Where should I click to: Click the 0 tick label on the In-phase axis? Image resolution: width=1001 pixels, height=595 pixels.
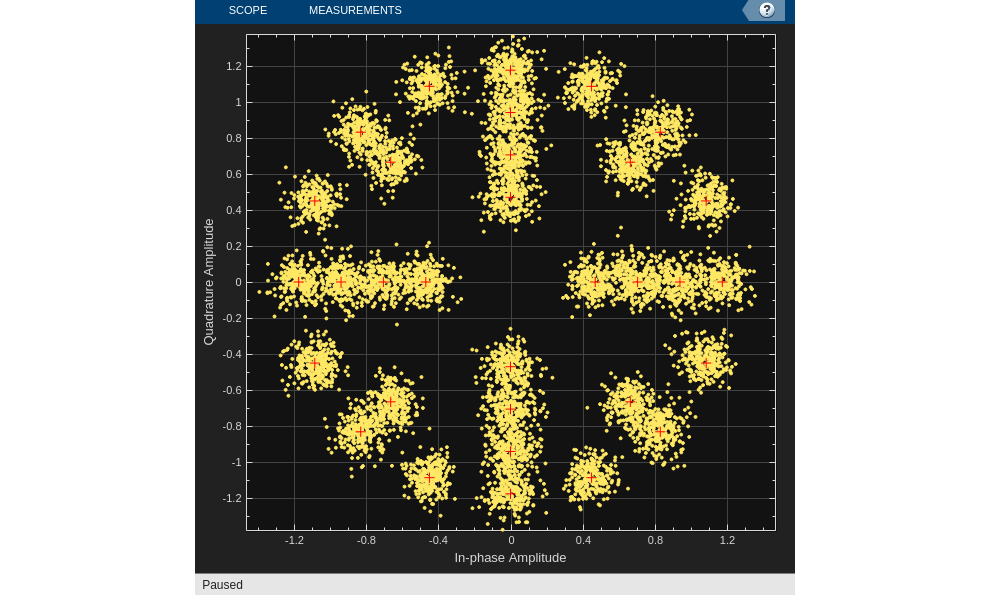coord(511,540)
